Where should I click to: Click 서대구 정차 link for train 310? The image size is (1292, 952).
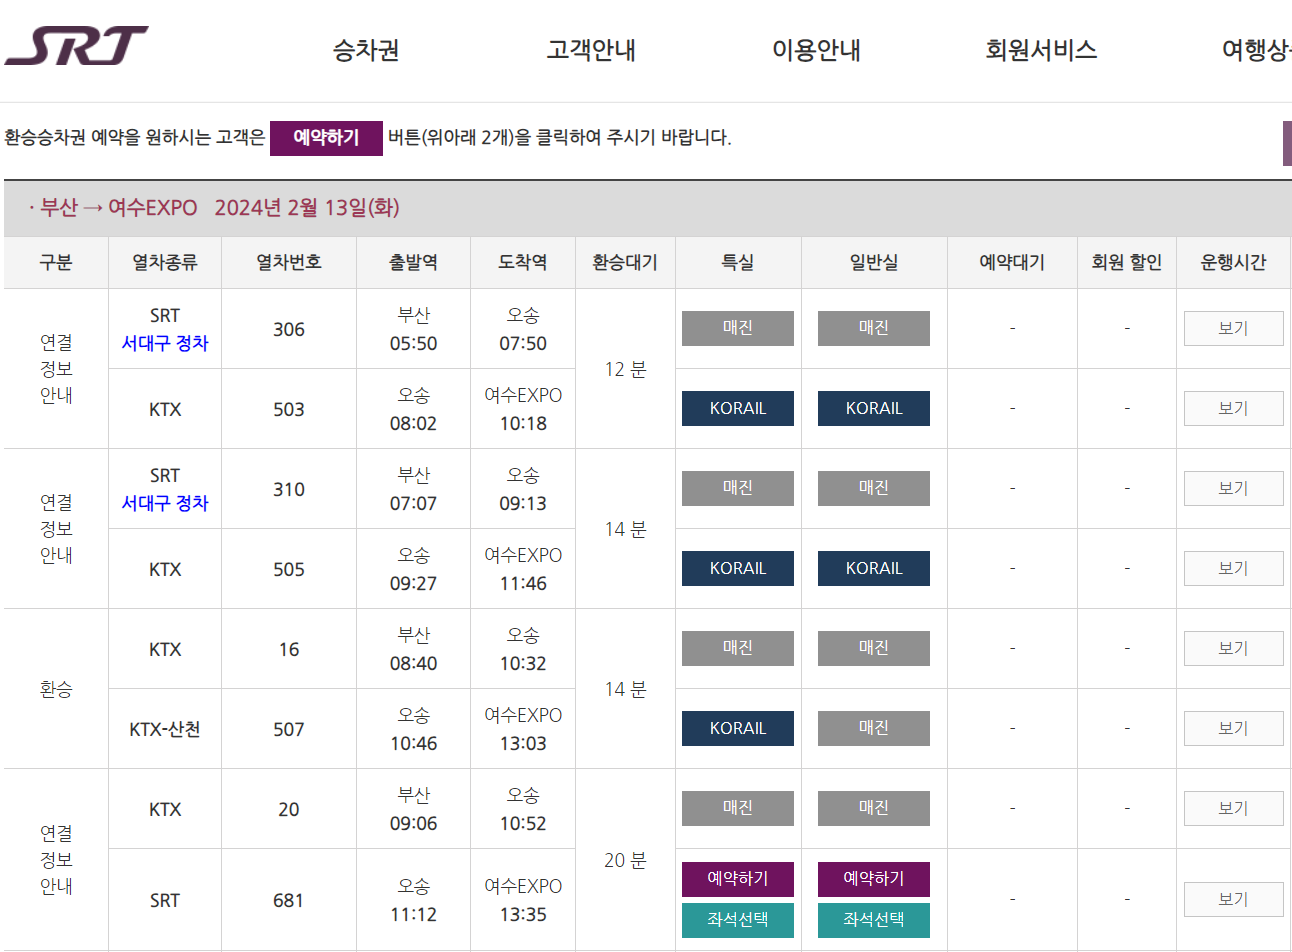[x=165, y=503]
